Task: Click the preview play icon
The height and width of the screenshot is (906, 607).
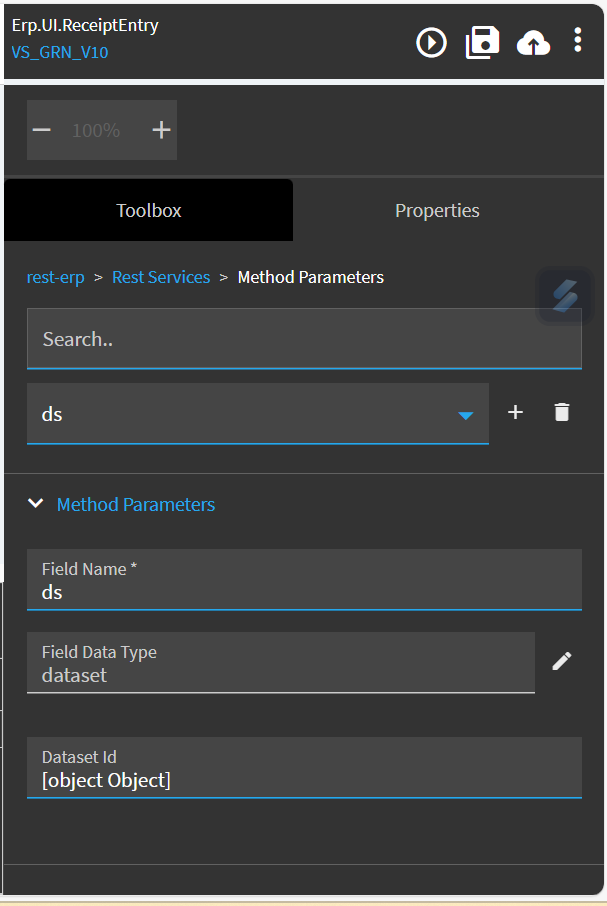Action: [x=431, y=43]
